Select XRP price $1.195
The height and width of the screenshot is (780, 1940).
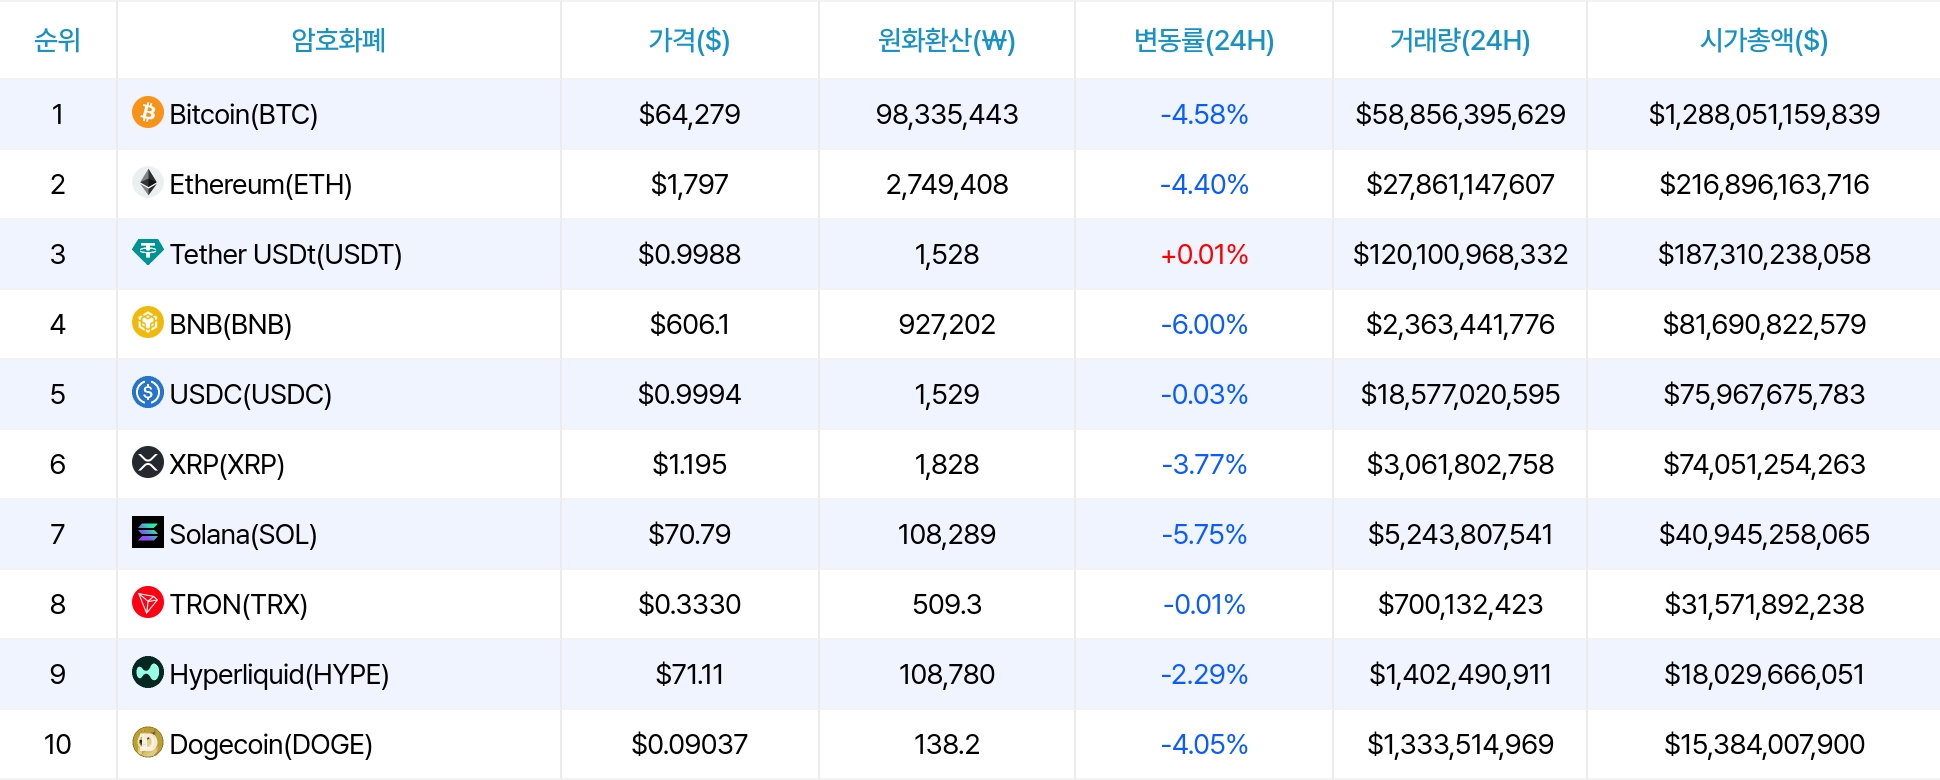tap(690, 464)
